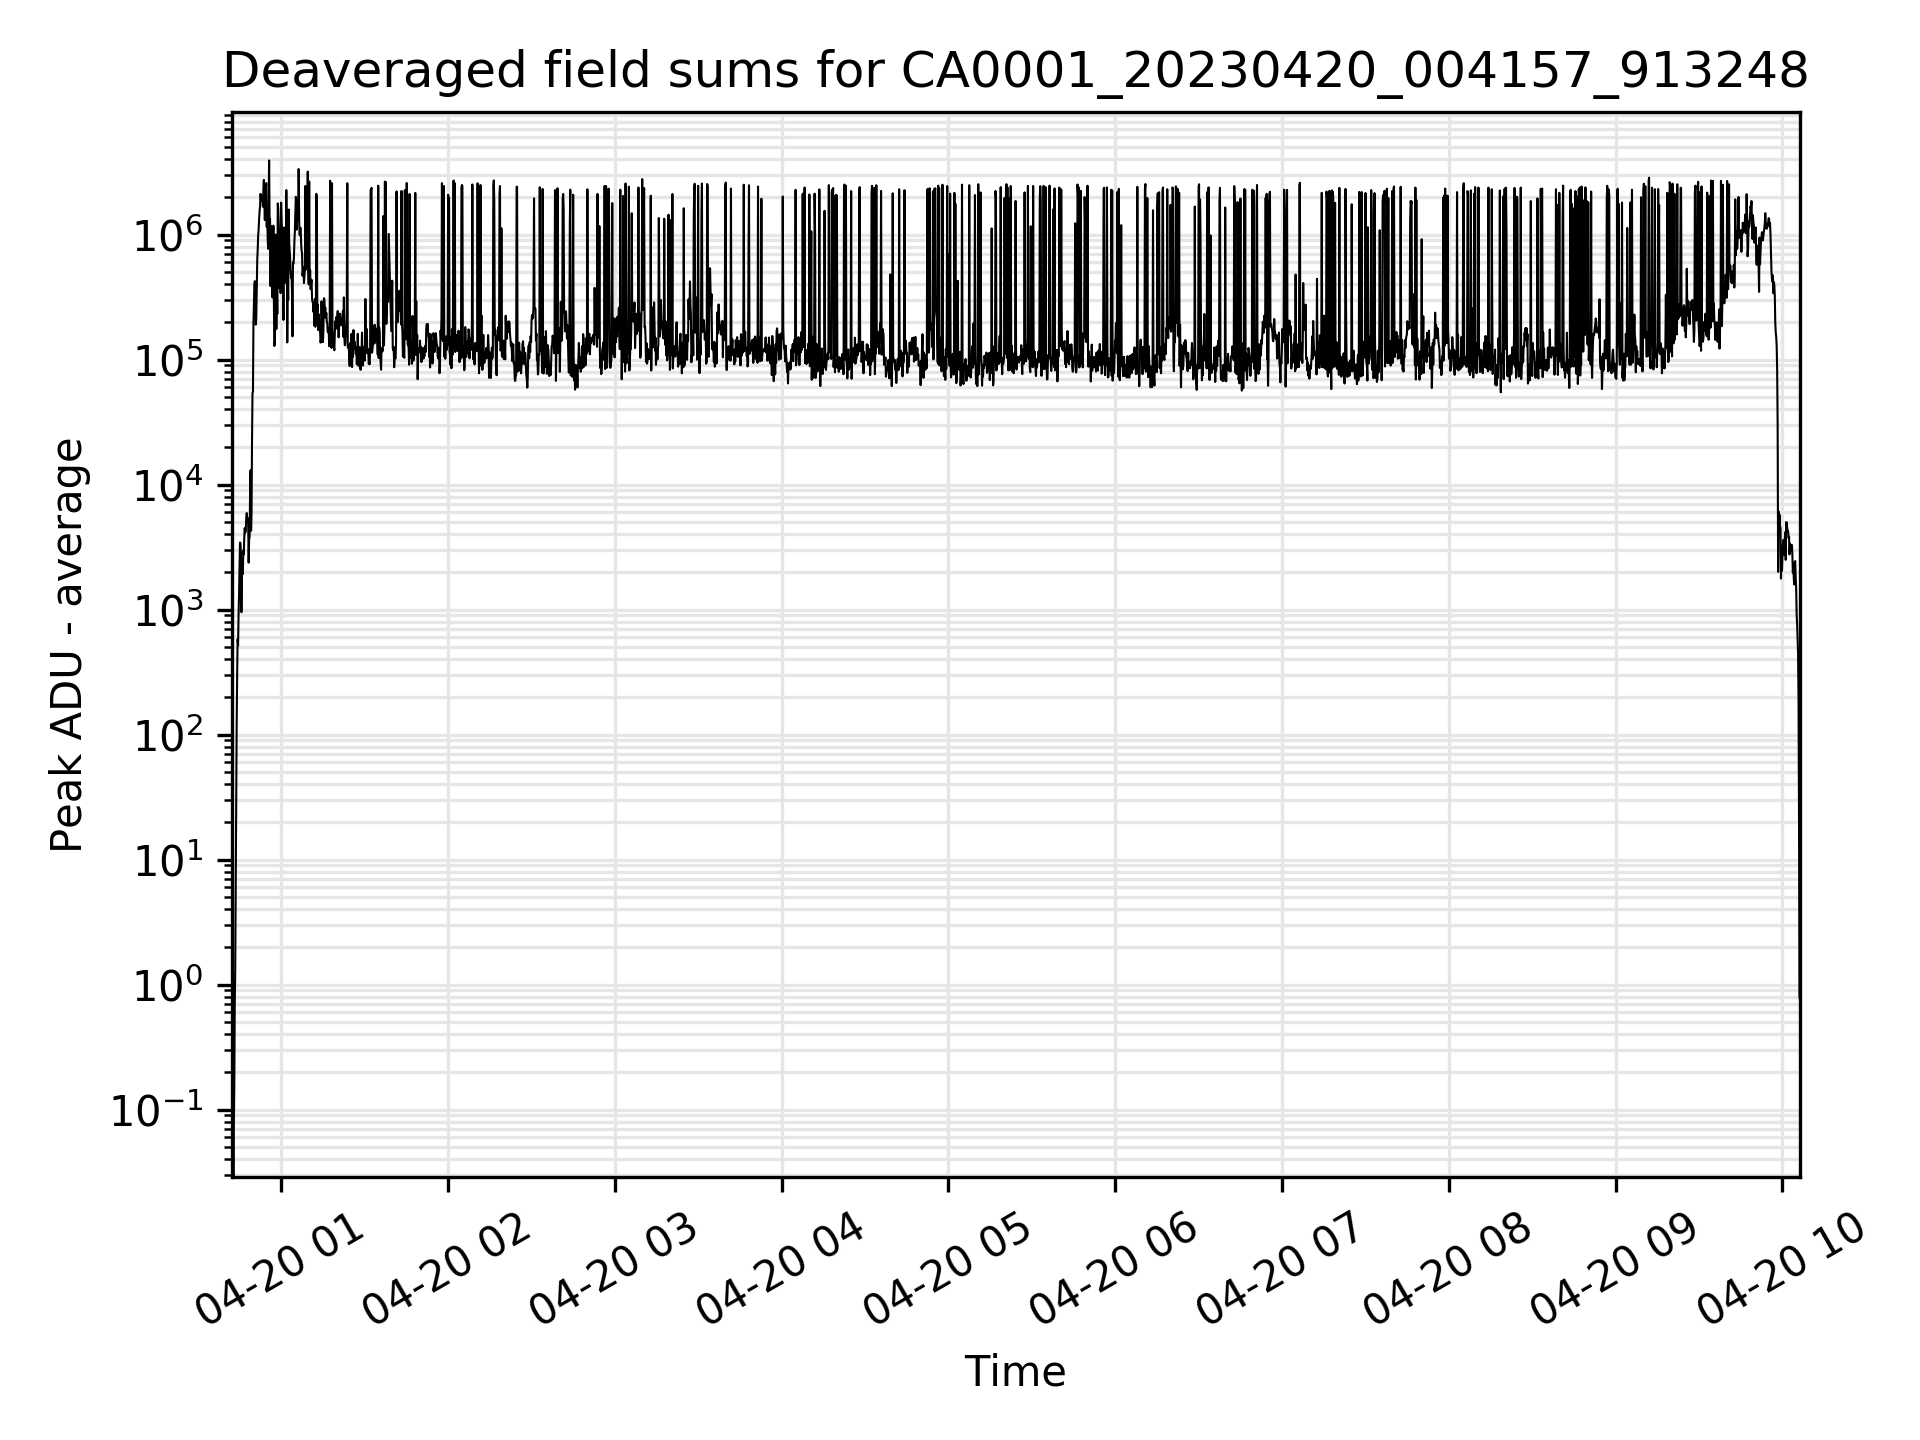Click the y-axis label 'Peak ADU - average'
This screenshot has width=1920, height=1440.
pos(67,645)
